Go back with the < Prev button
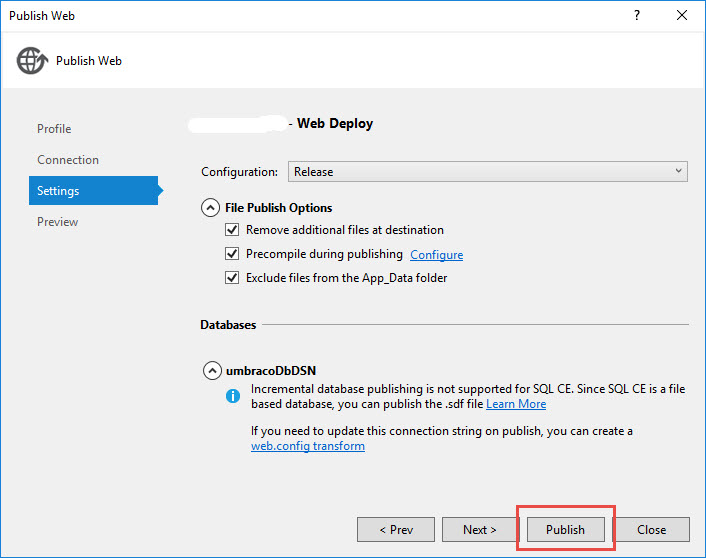706x558 pixels. 396,529
